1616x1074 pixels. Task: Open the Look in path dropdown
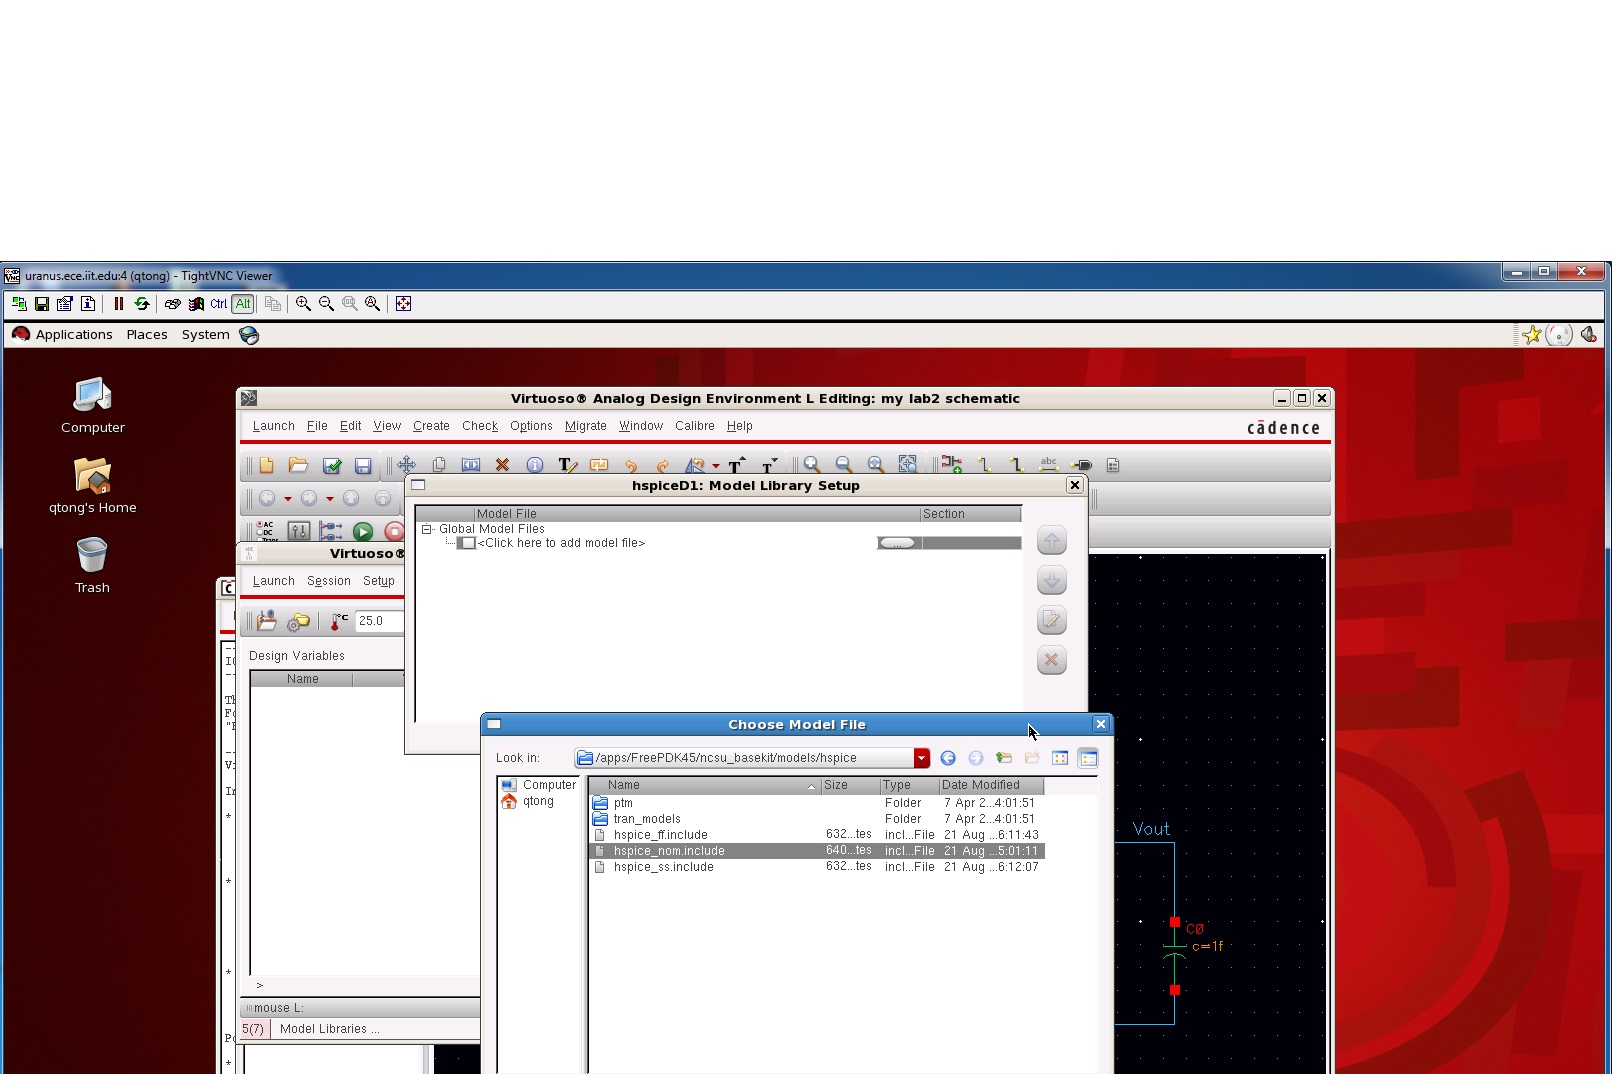pyautogui.click(x=921, y=758)
